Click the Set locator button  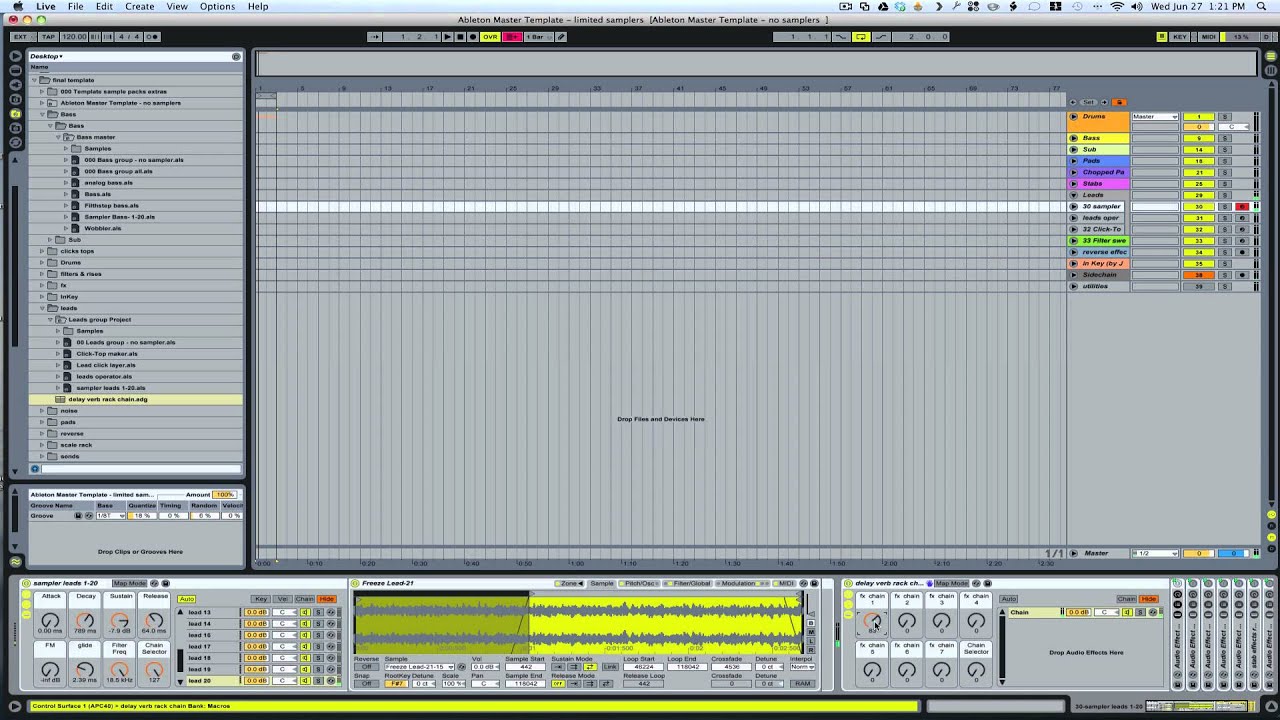1089,102
